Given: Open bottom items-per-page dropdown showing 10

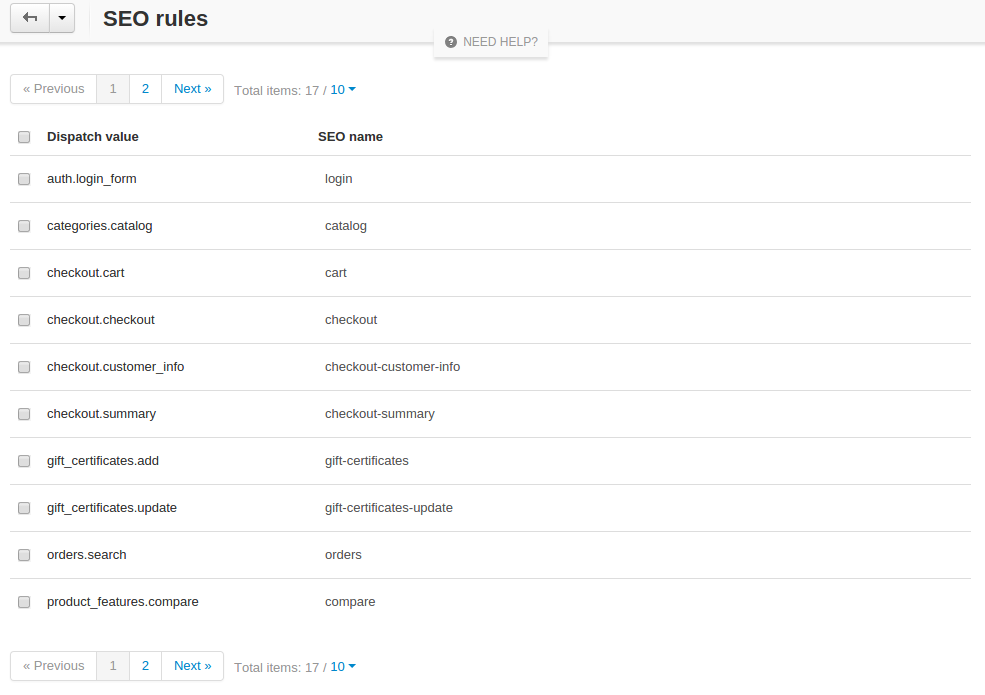Looking at the screenshot, I should point(343,667).
